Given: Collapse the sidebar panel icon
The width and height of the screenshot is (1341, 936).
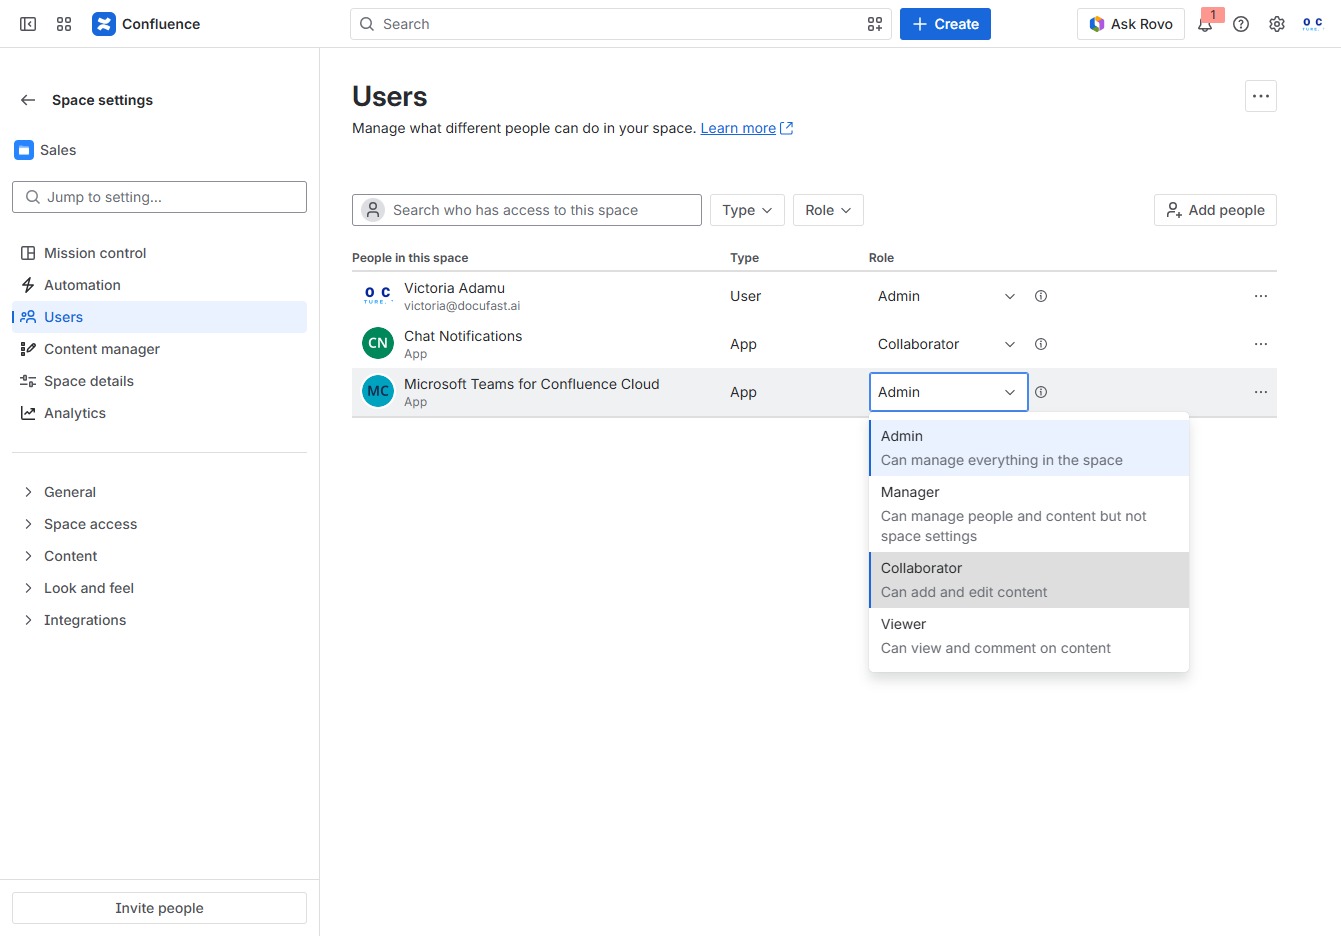Looking at the screenshot, I should [28, 24].
